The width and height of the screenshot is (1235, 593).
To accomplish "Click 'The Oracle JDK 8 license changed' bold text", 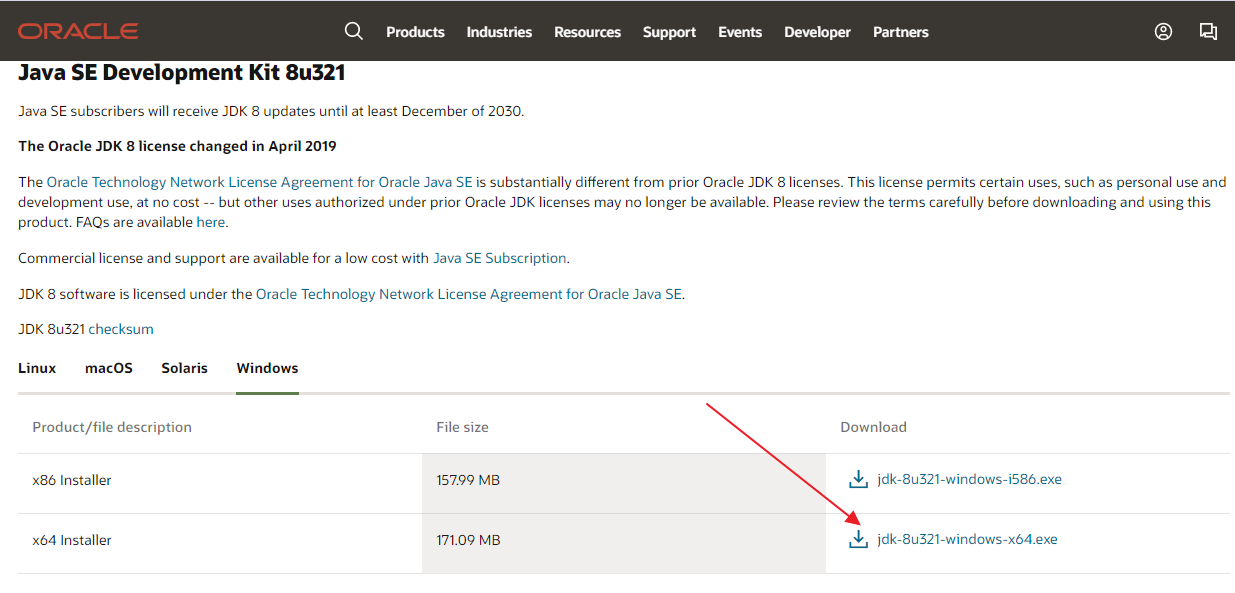I will point(177,146).
